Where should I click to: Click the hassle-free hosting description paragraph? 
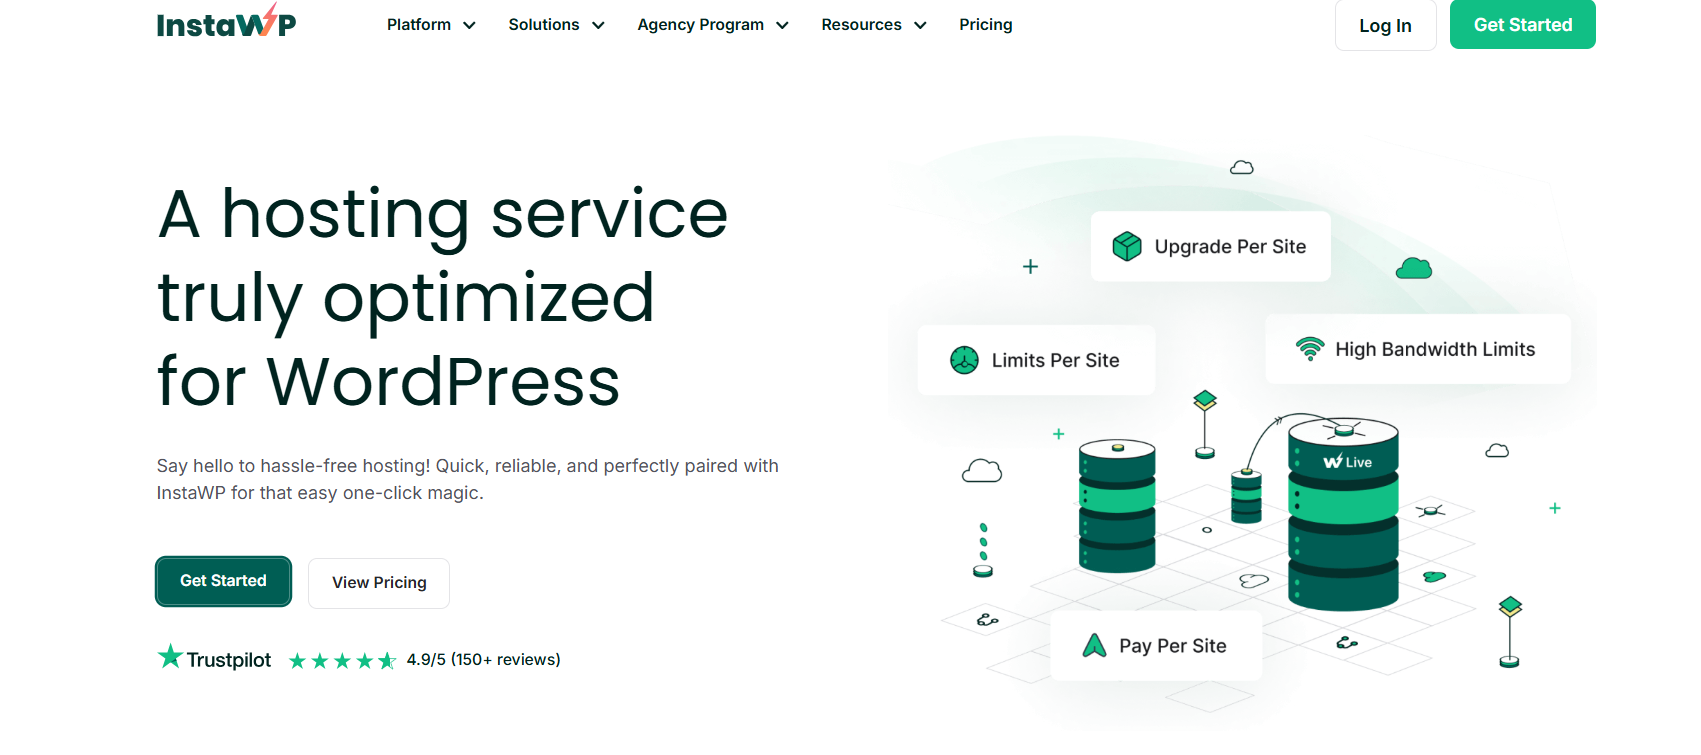point(467,479)
